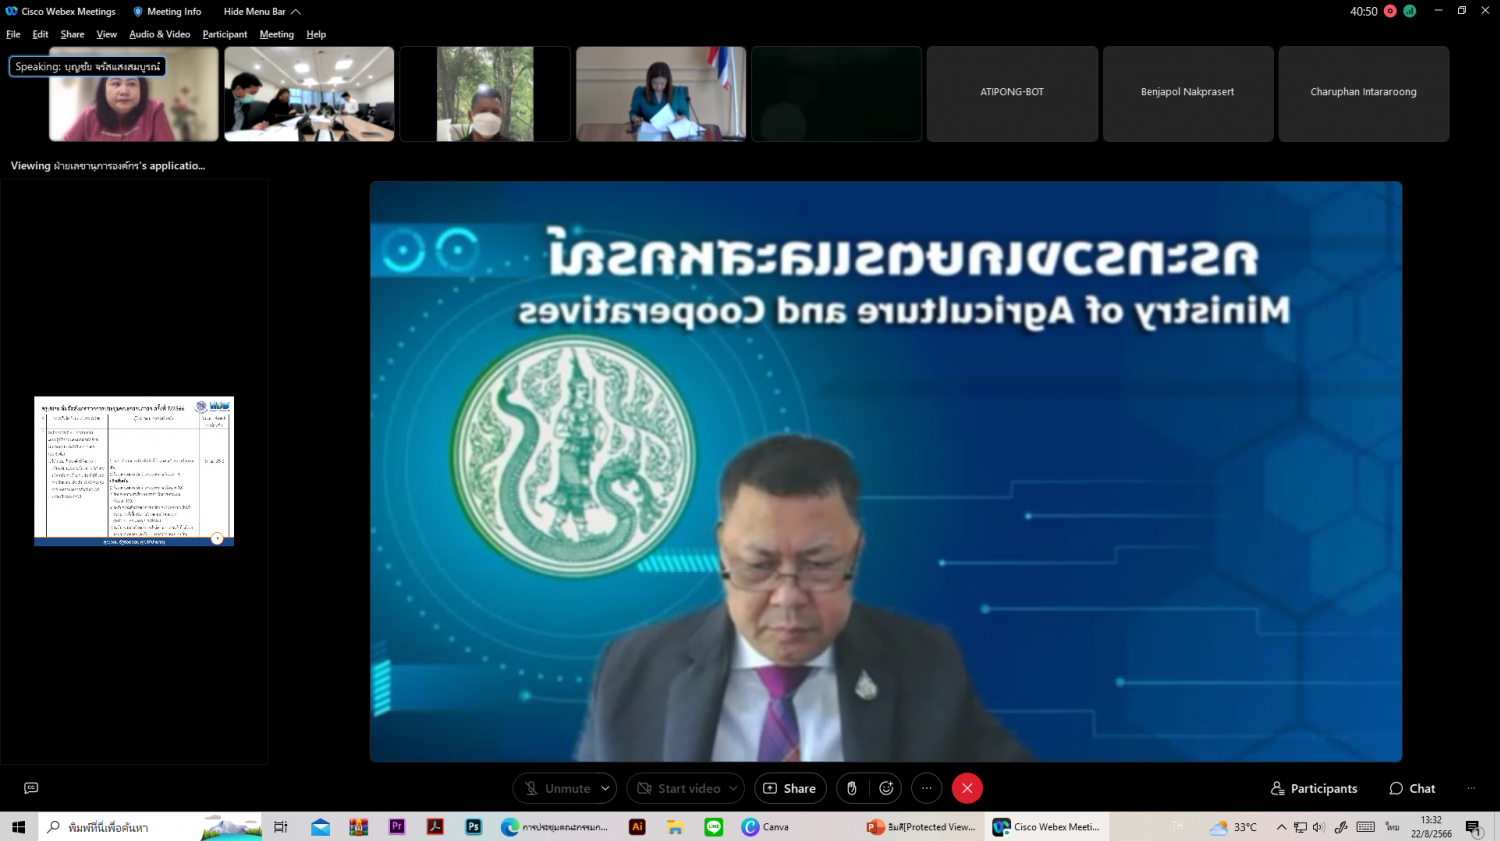Image resolution: width=1500 pixels, height=841 pixels.
Task: Switch to the Canva taskbar app
Action: 766,827
